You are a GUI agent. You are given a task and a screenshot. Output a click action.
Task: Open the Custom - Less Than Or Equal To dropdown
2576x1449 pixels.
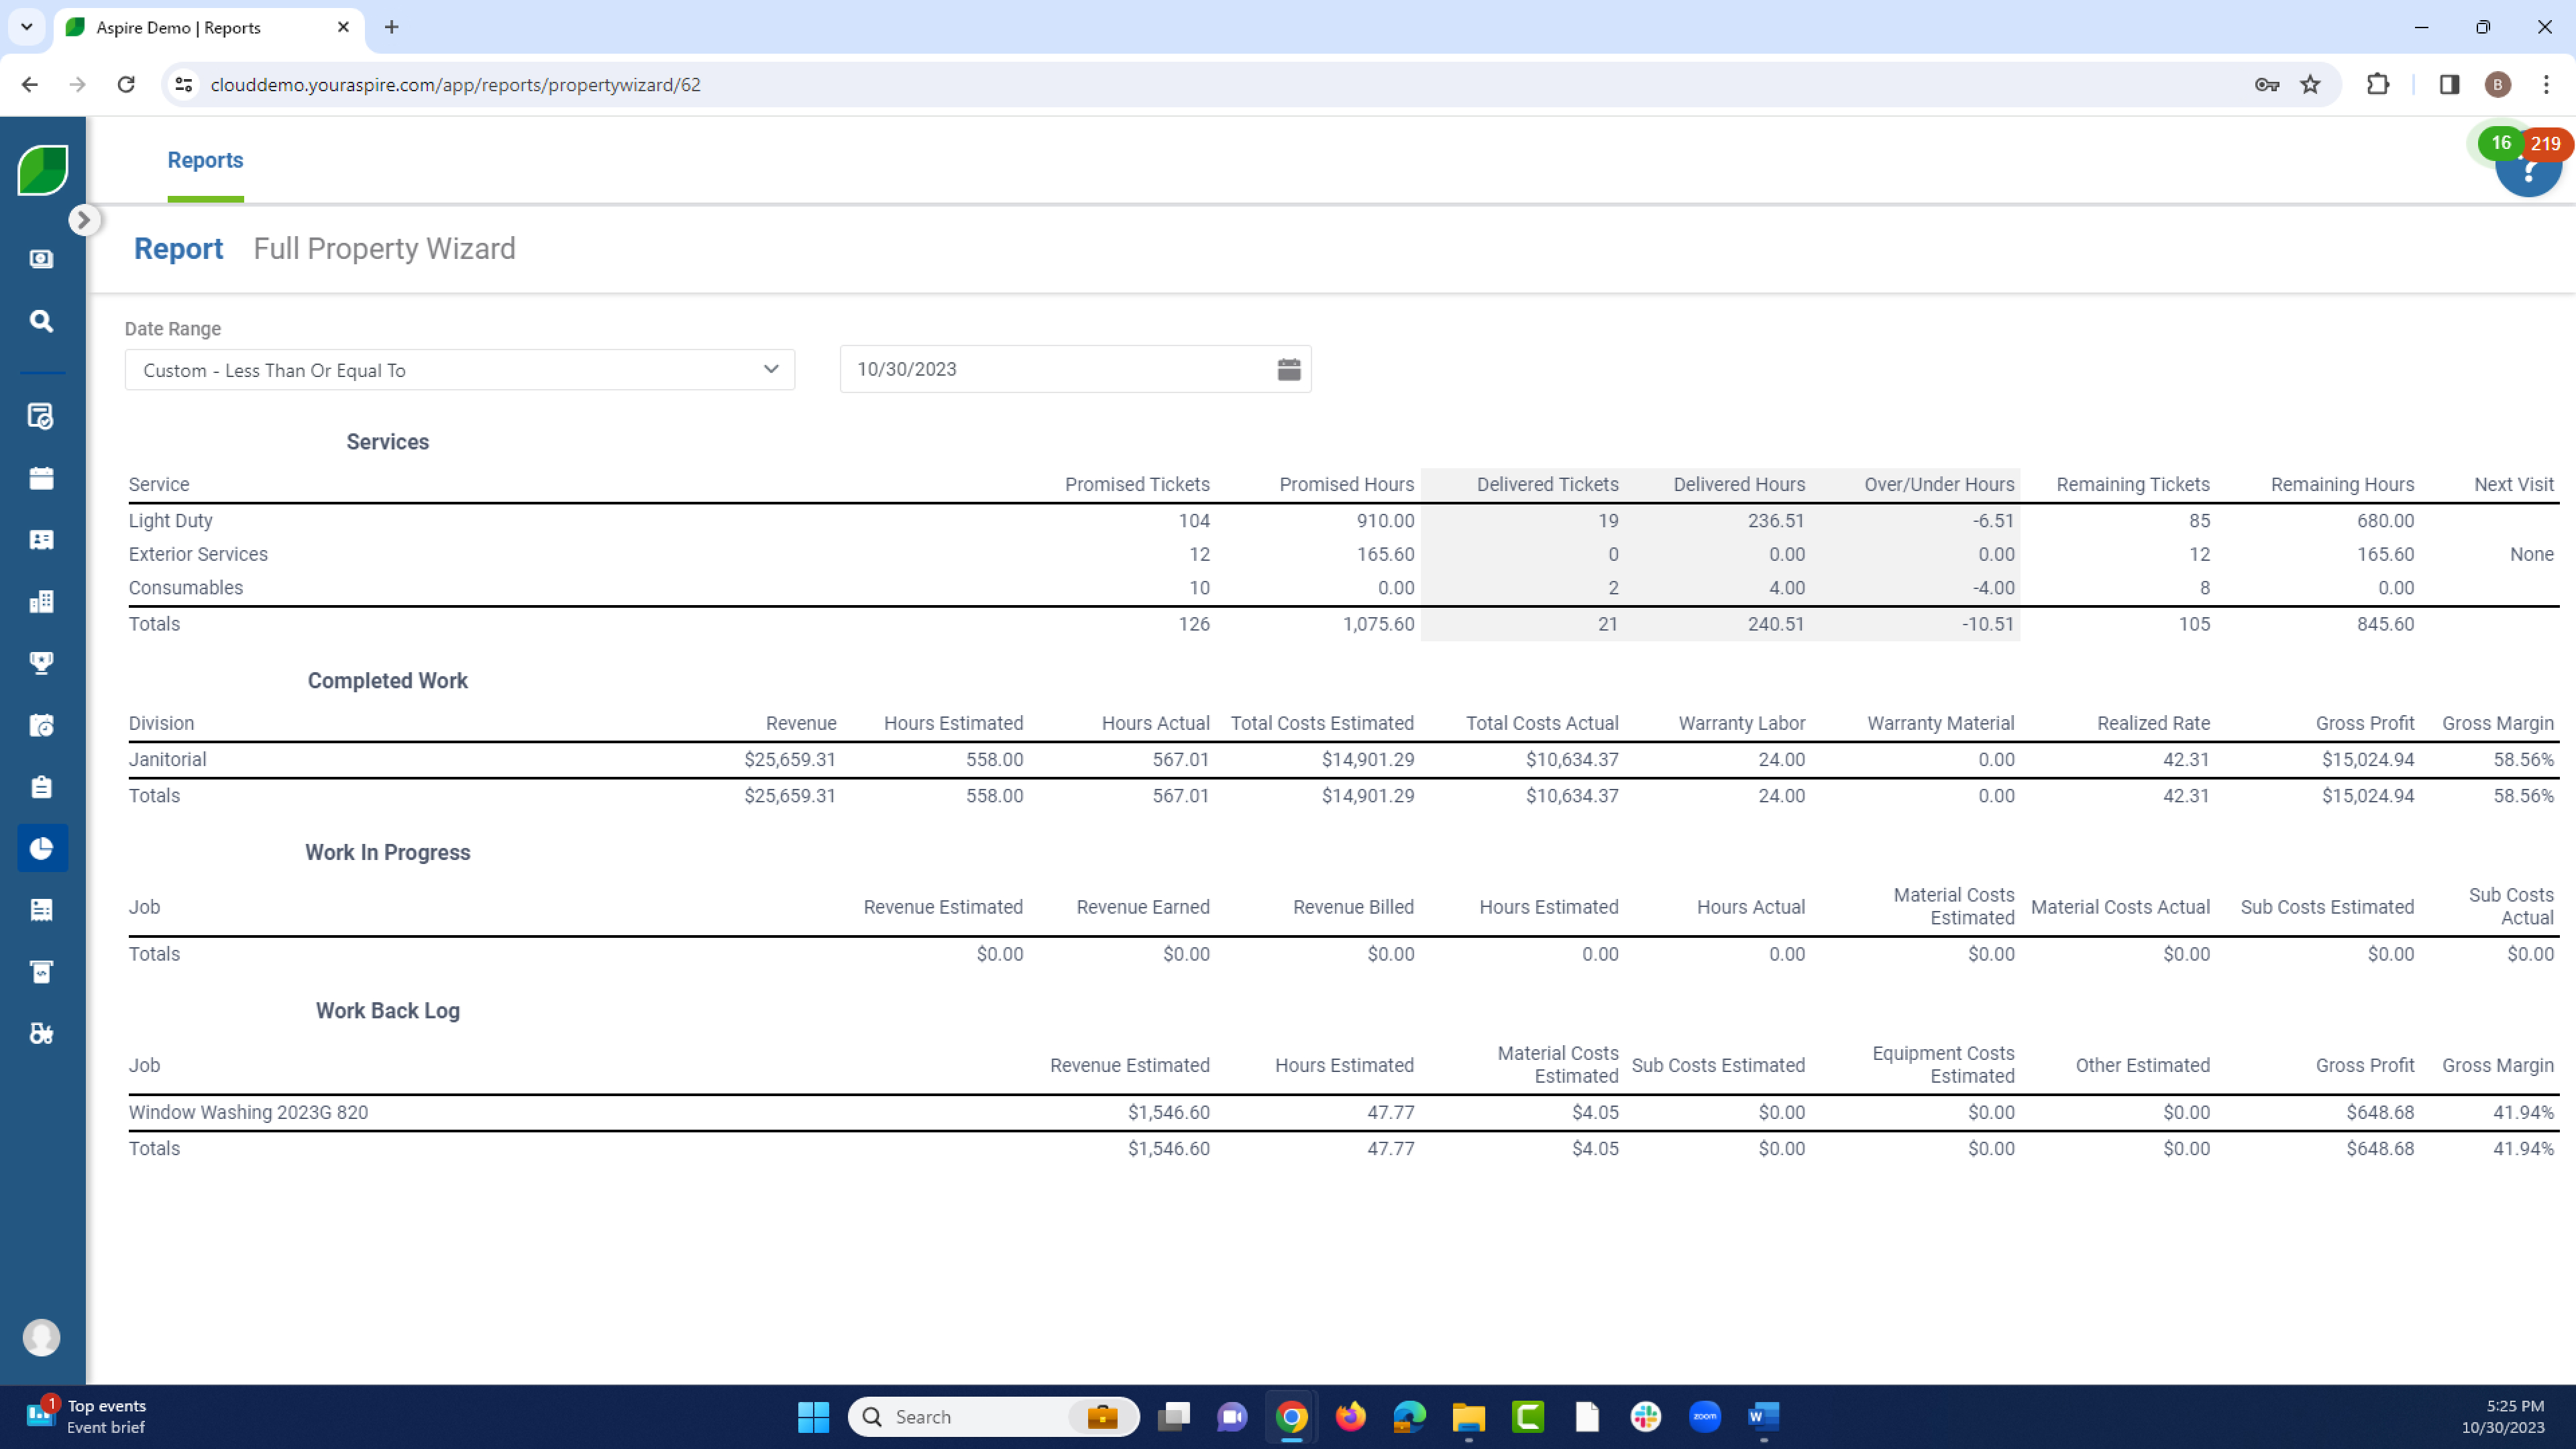point(459,369)
